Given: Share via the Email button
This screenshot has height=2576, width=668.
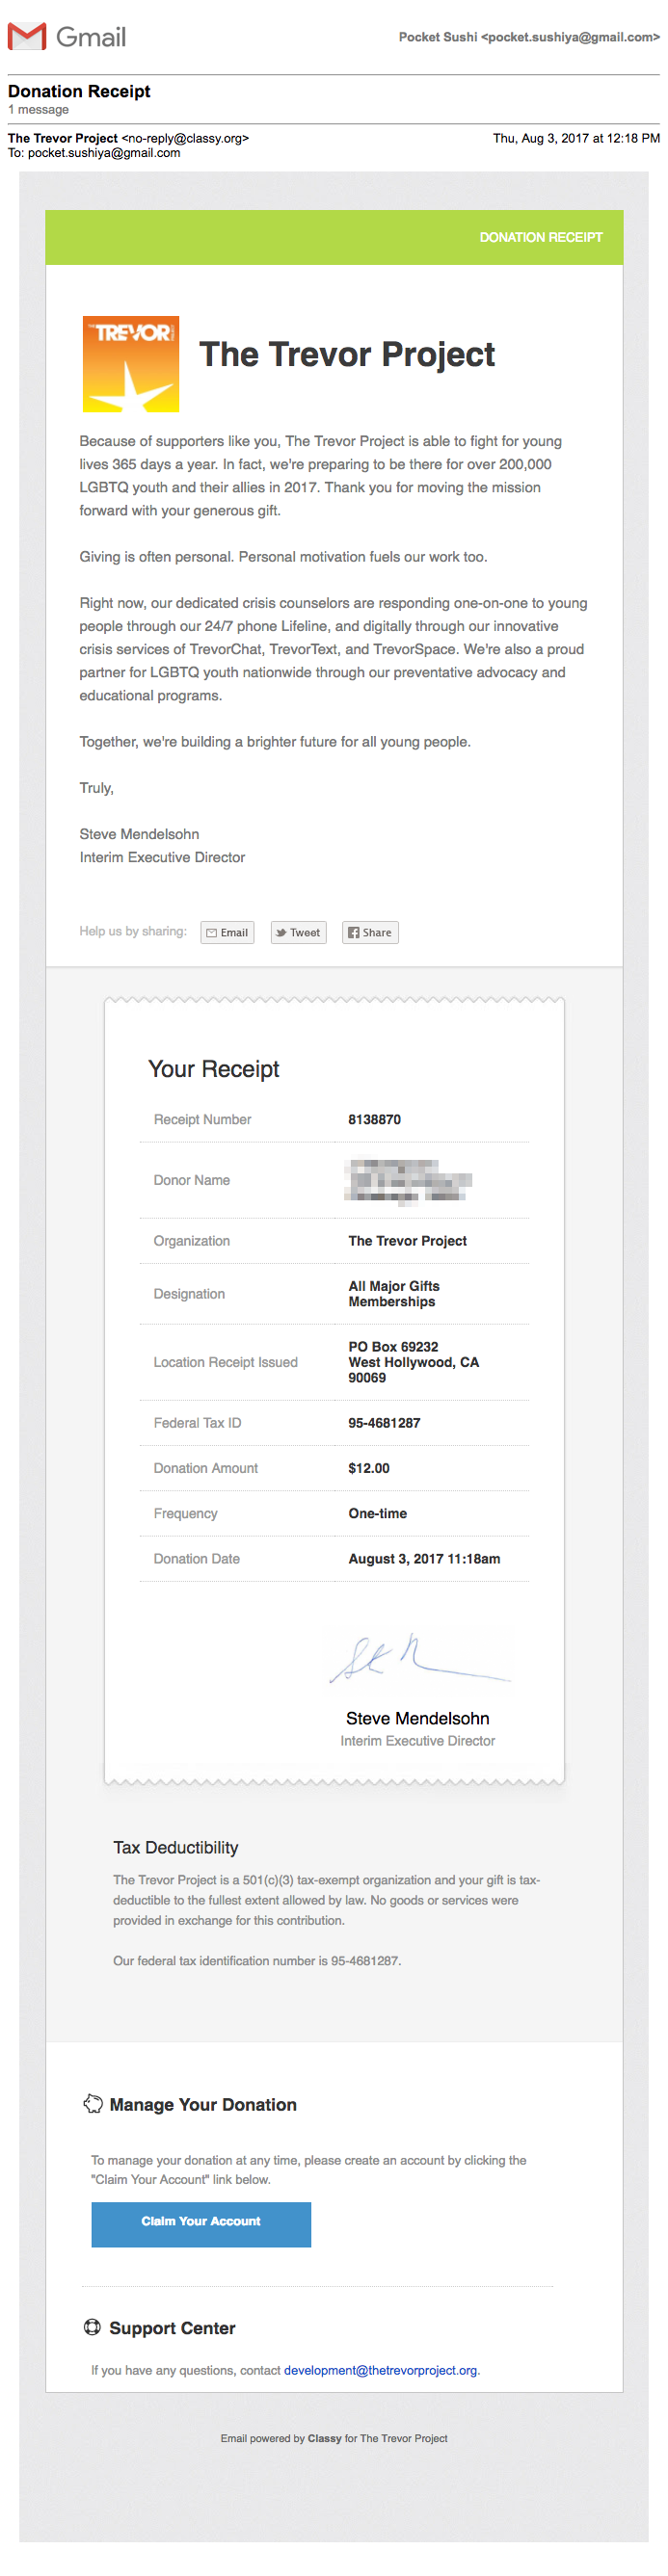Looking at the screenshot, I should (227, 932).
